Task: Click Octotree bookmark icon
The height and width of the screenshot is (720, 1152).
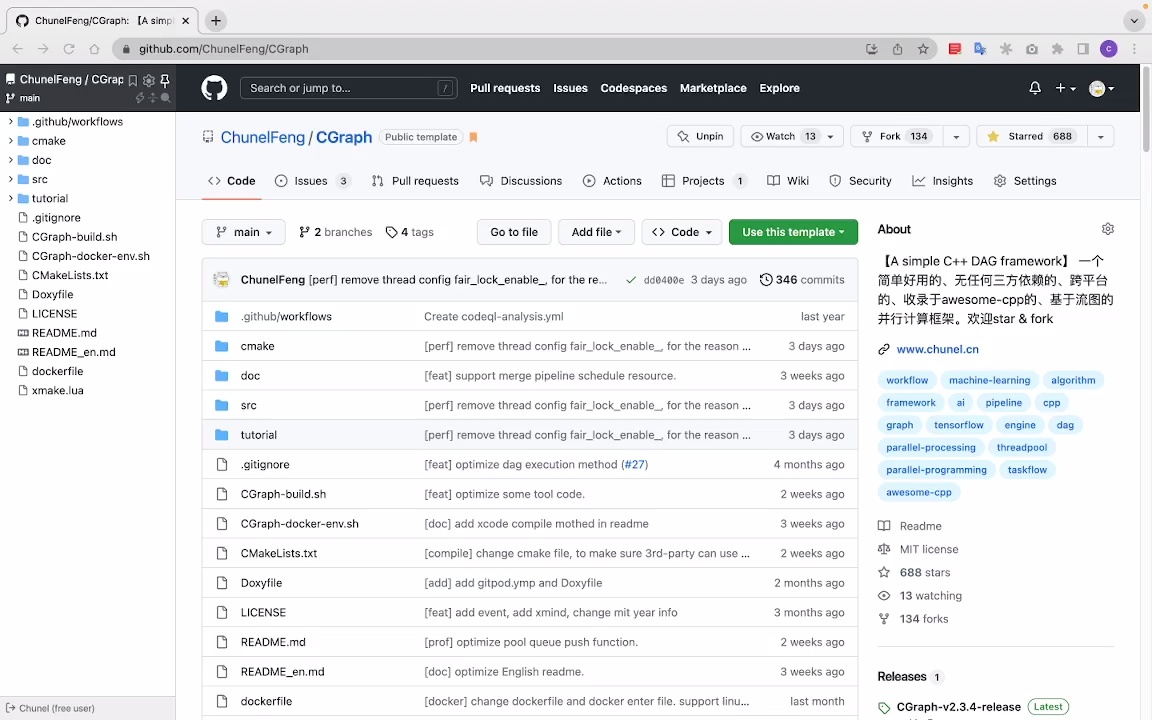Action: point(133,79)
